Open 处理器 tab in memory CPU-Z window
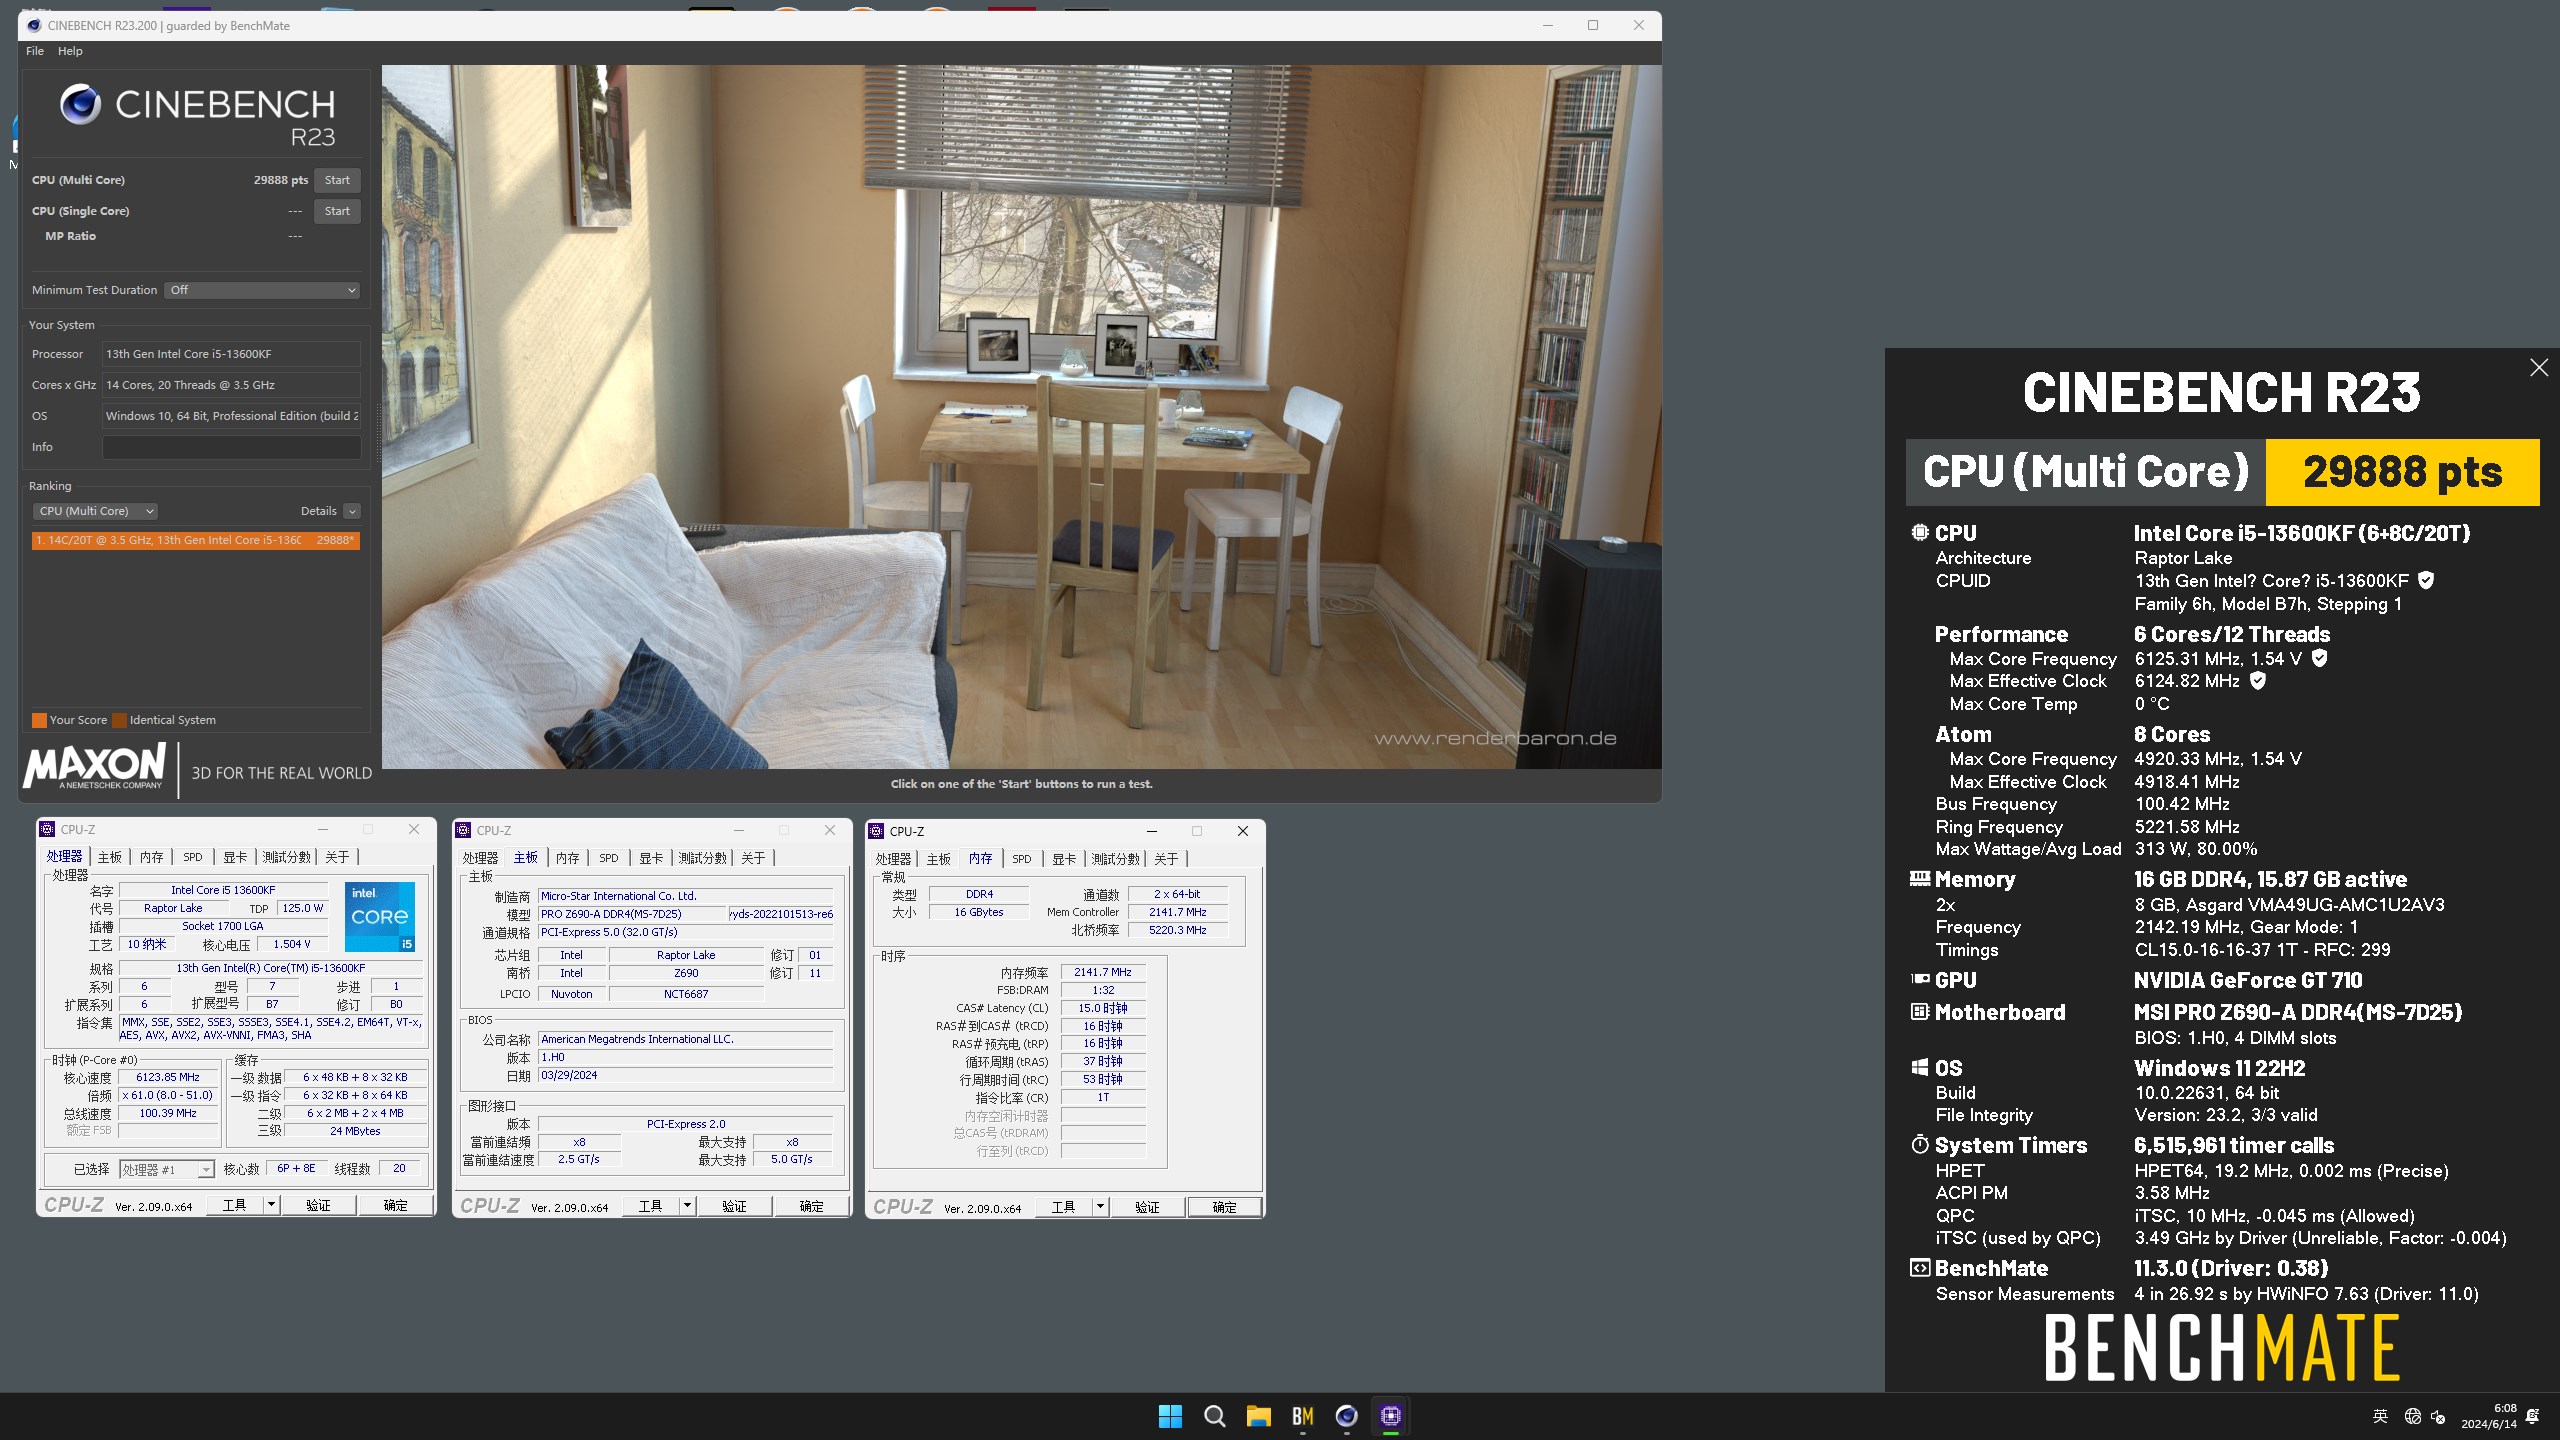The image size is (2560, 1440). pos(893,859)
